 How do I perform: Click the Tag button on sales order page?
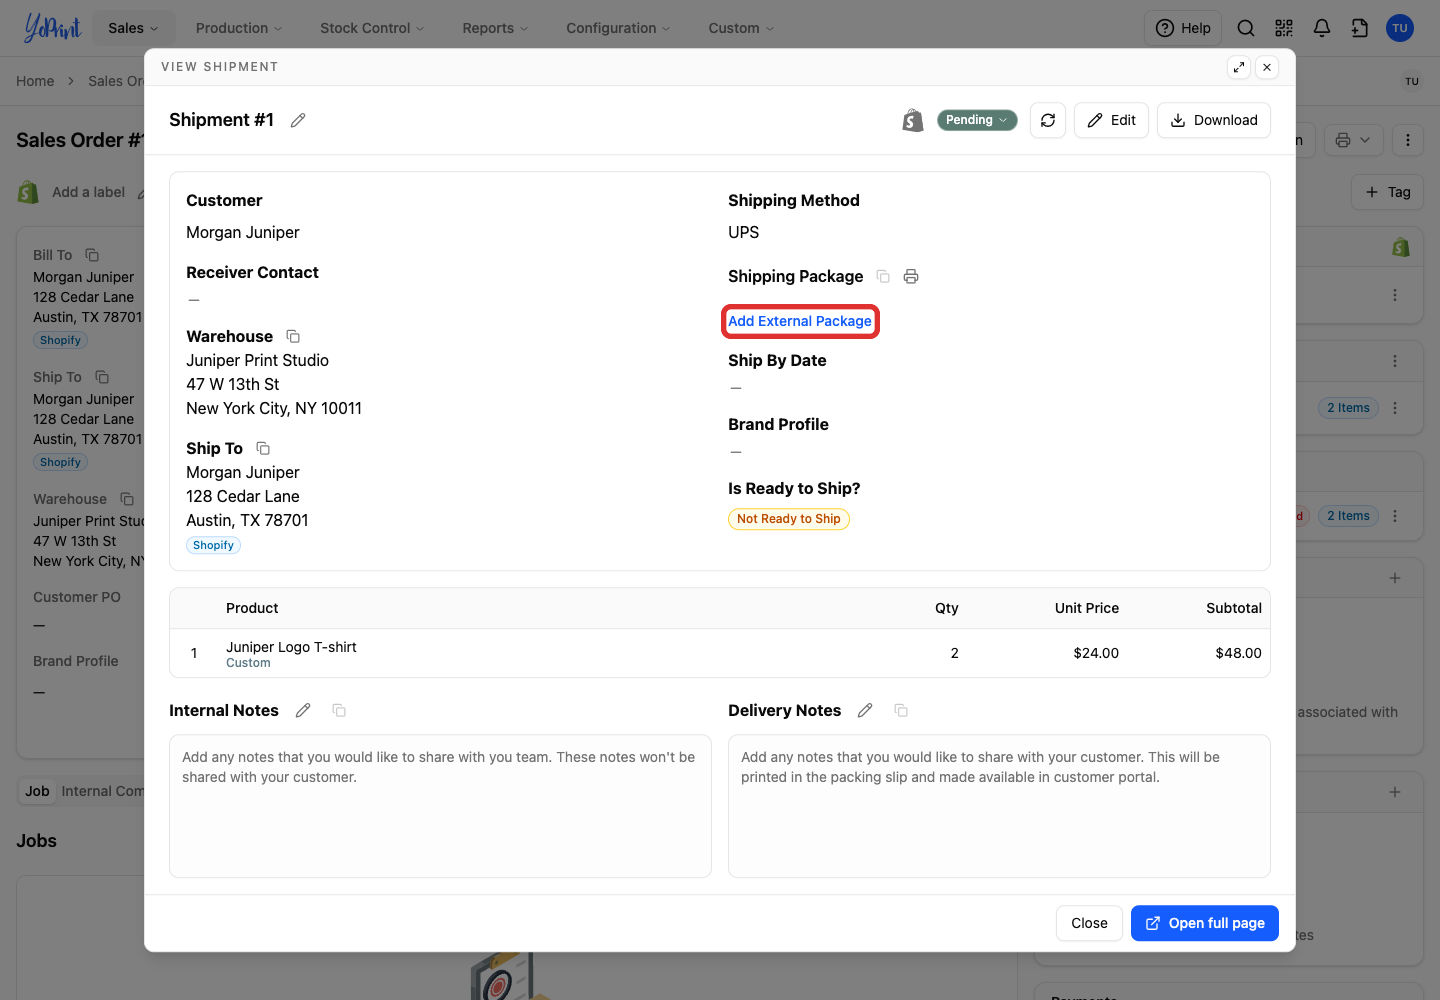(x=1388, y=192)
